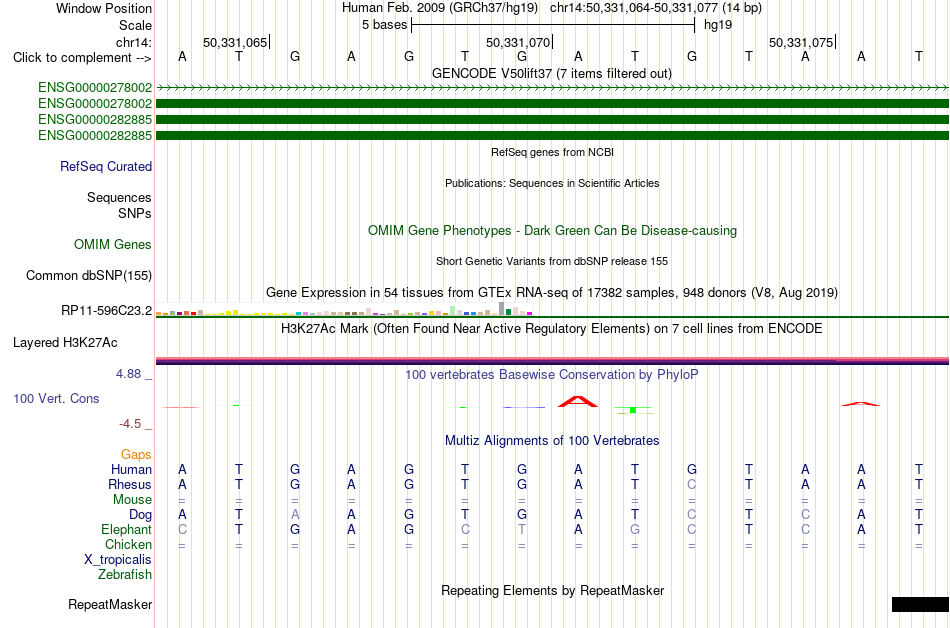950x628 pixels.
Task: Click the Zebrafish species label
Action: [x=125, y=575]
